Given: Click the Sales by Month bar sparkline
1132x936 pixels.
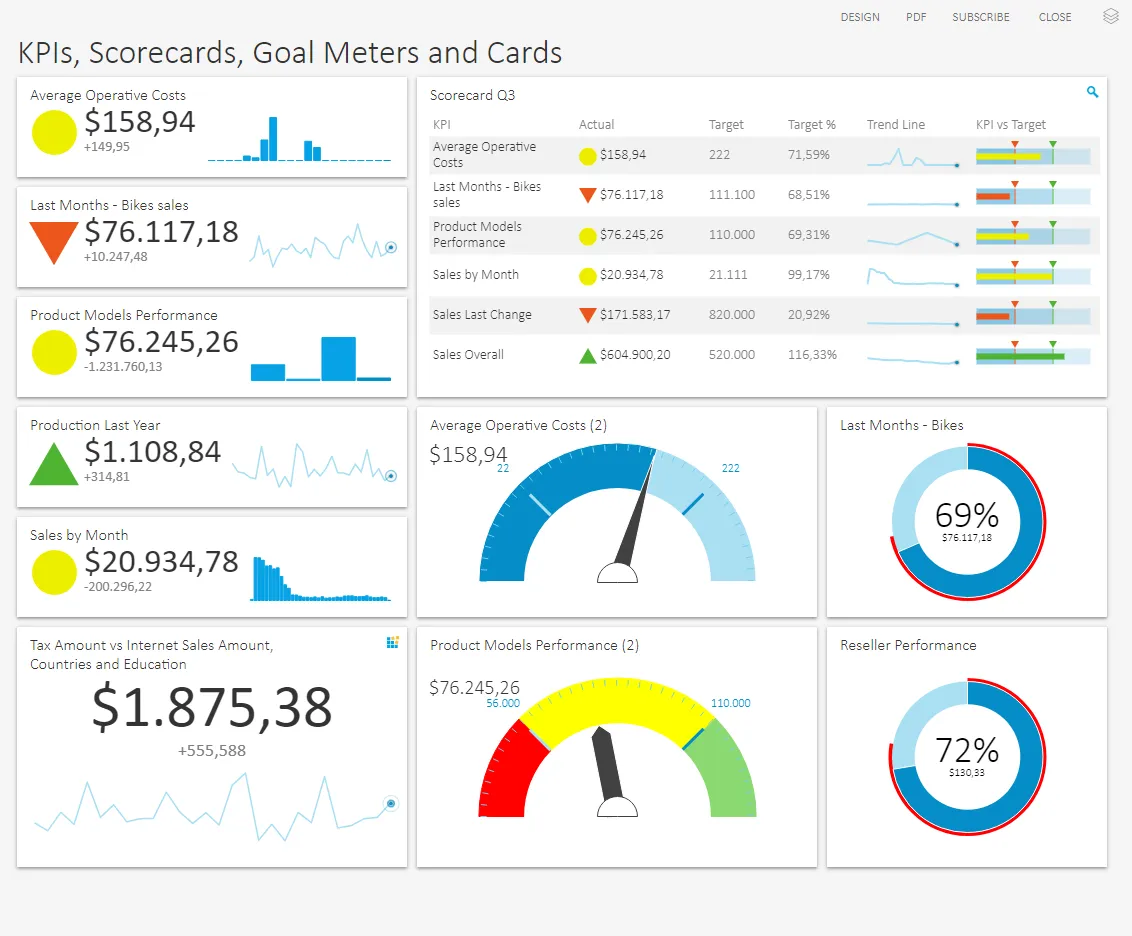Looking at the screenshot, I should coord(318,582).
